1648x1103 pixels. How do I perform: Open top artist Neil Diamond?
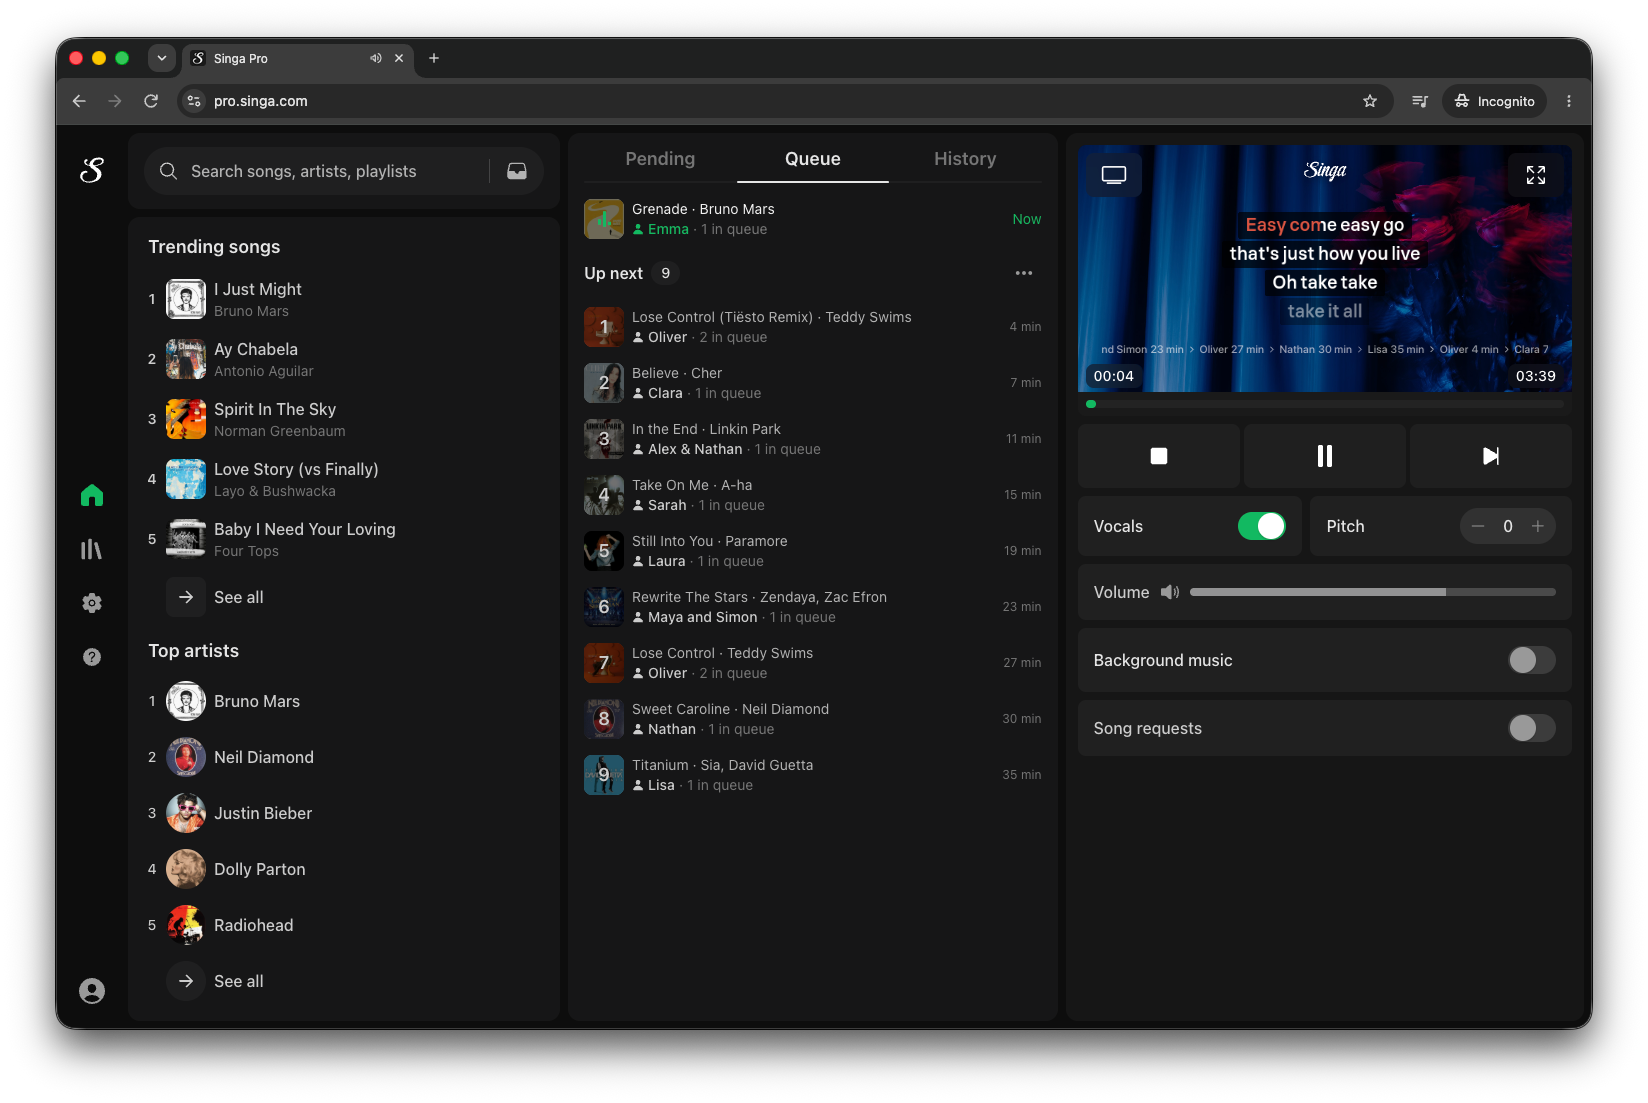click(x=344, y=757)
